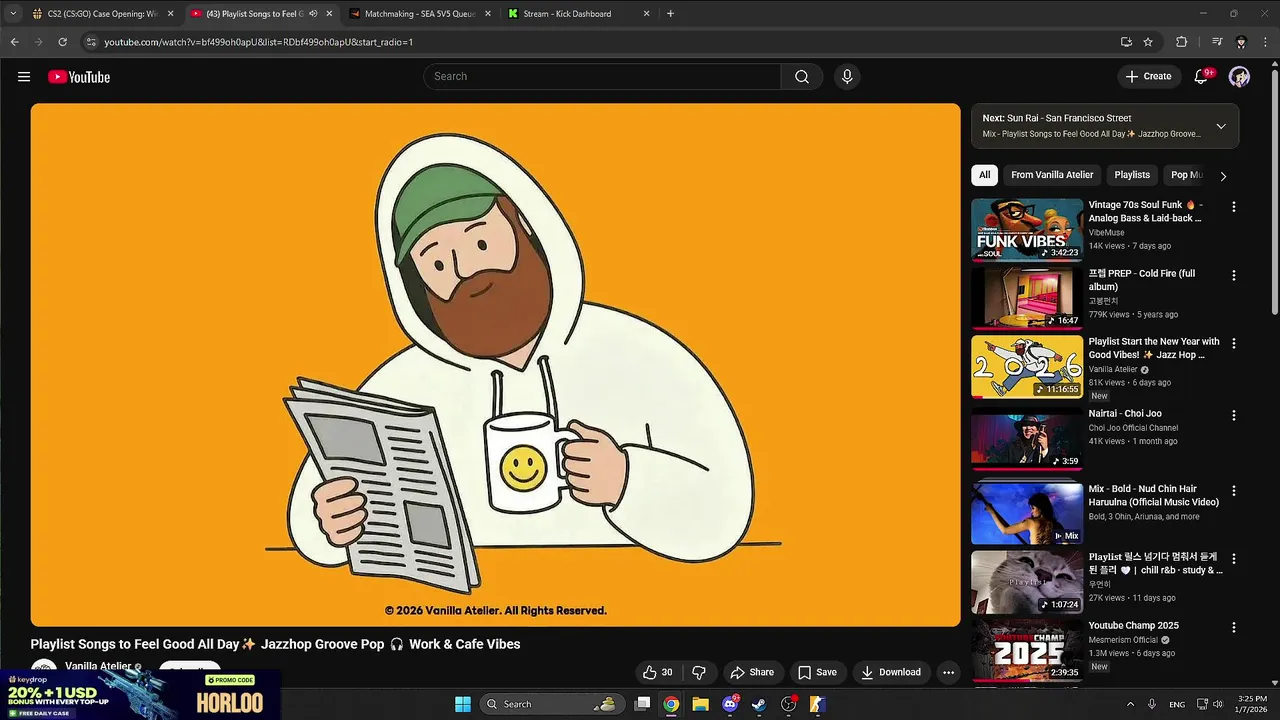Open options for Start the New Year playlist video
The height and width of the screenshot is (720, 1280).
[1233, 343]
